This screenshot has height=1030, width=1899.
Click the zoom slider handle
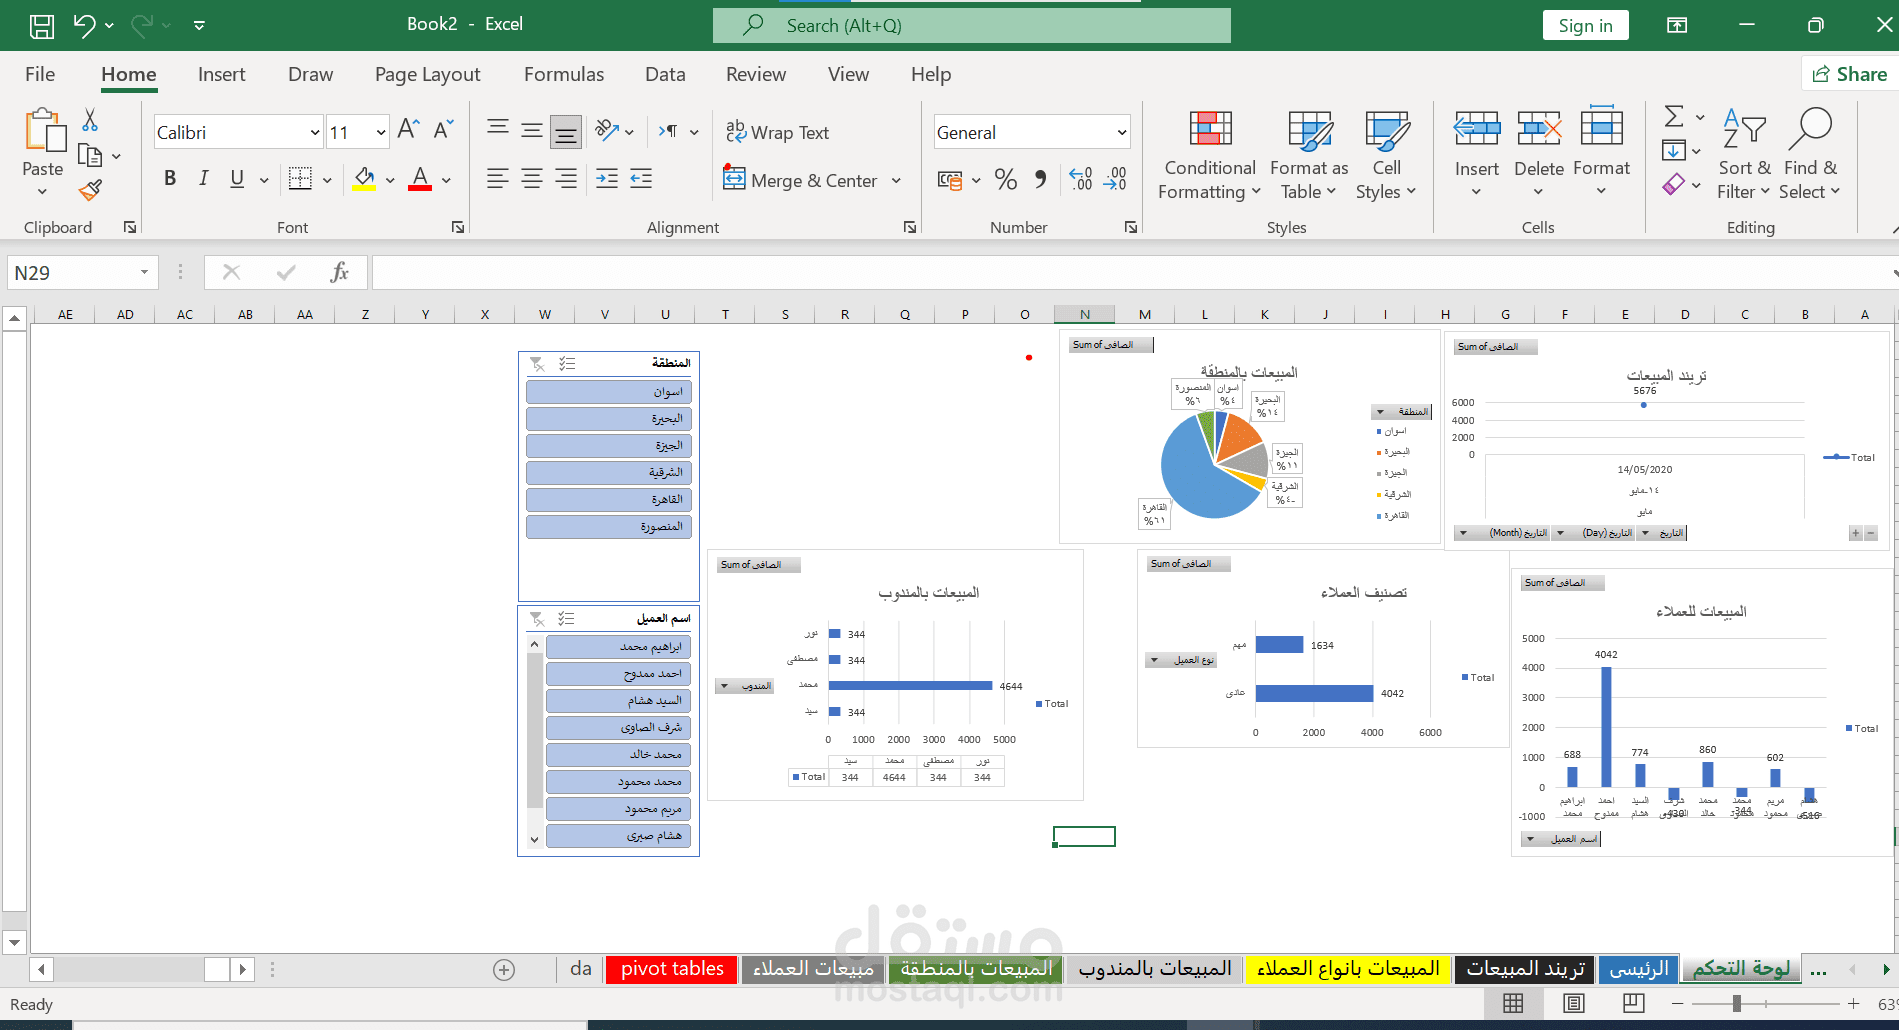pyautogui.click(x=1737, y=1003)
